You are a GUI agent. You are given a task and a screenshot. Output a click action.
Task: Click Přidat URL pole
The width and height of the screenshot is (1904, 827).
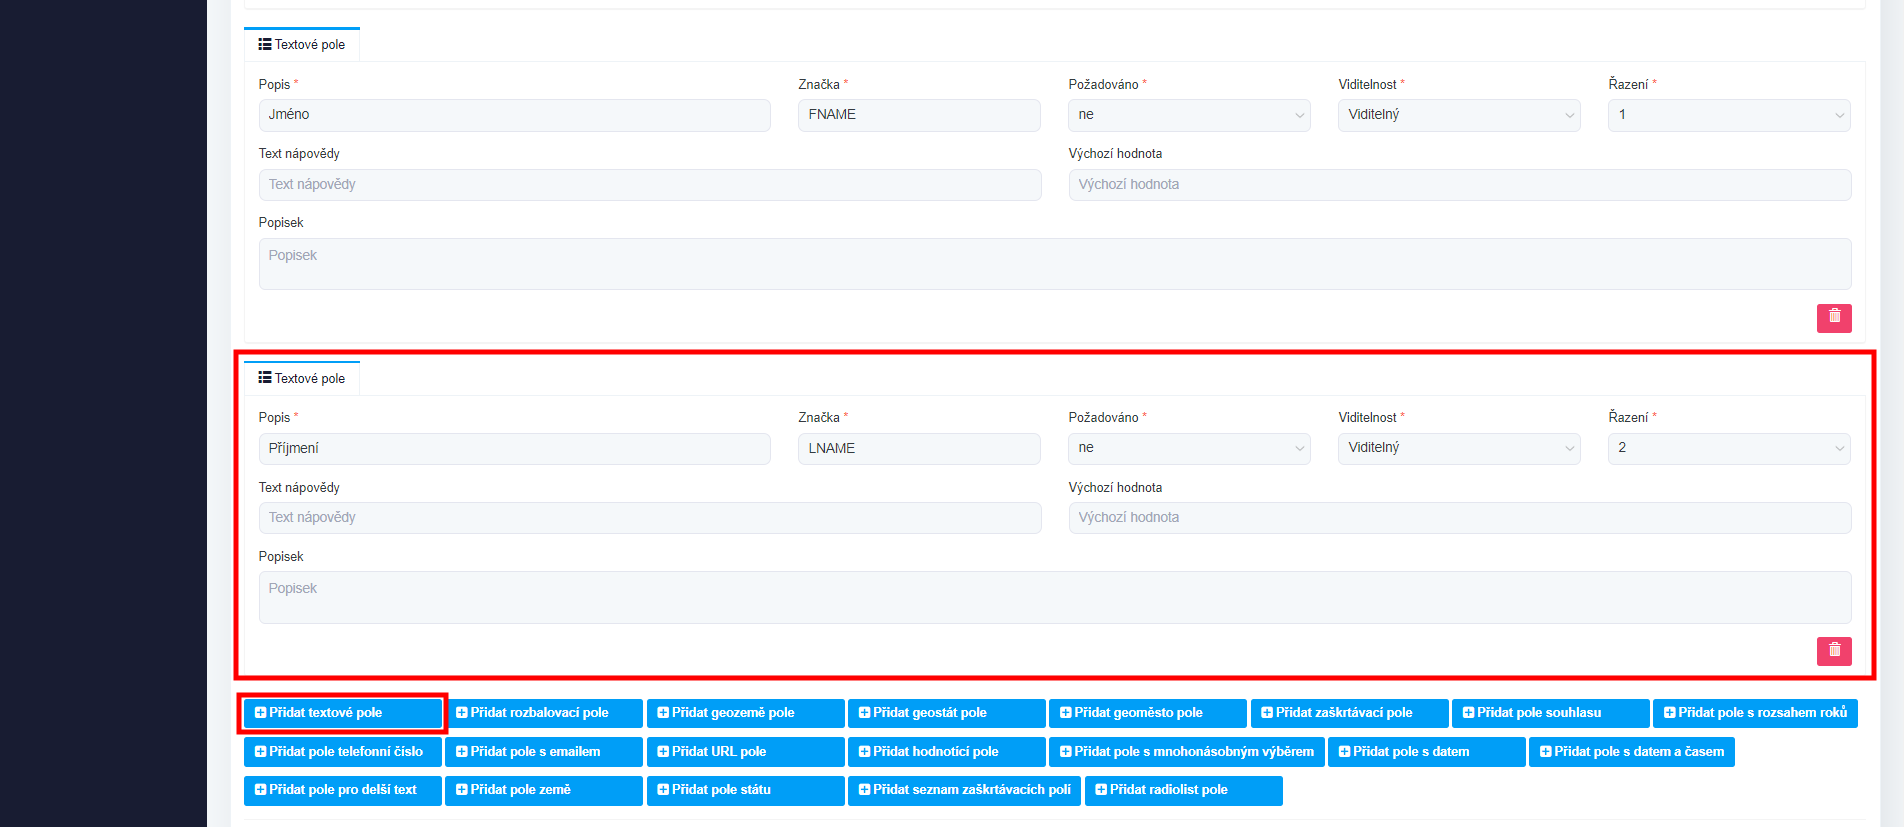[x=745, y=752]
